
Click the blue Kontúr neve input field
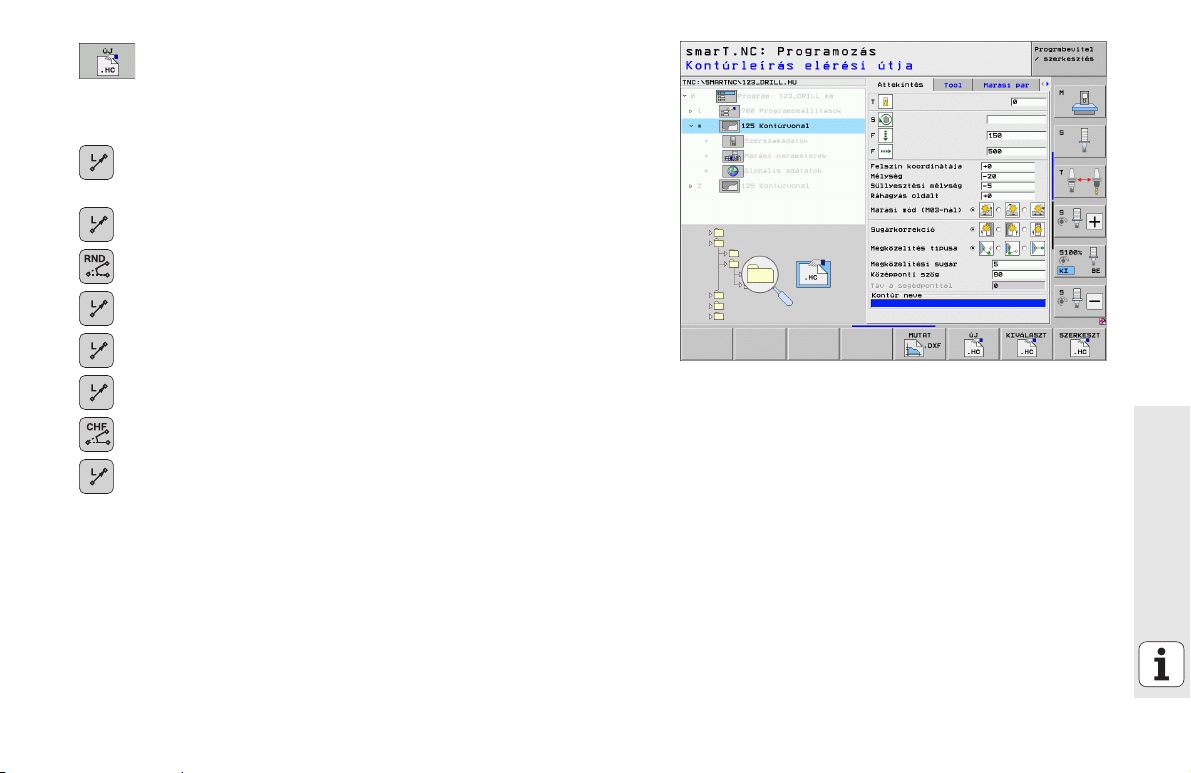(957, 303)
